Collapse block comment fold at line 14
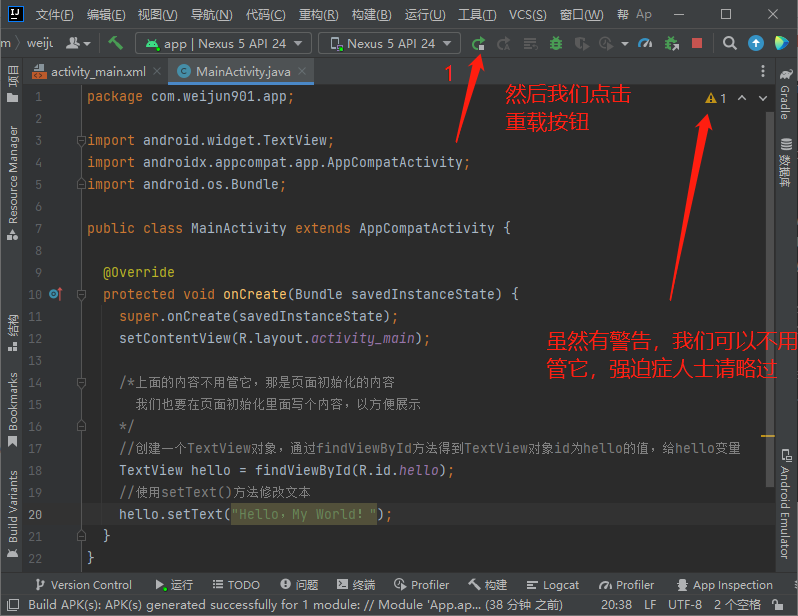The height and width of the screenshot is (616, 798). pos(81,382)
